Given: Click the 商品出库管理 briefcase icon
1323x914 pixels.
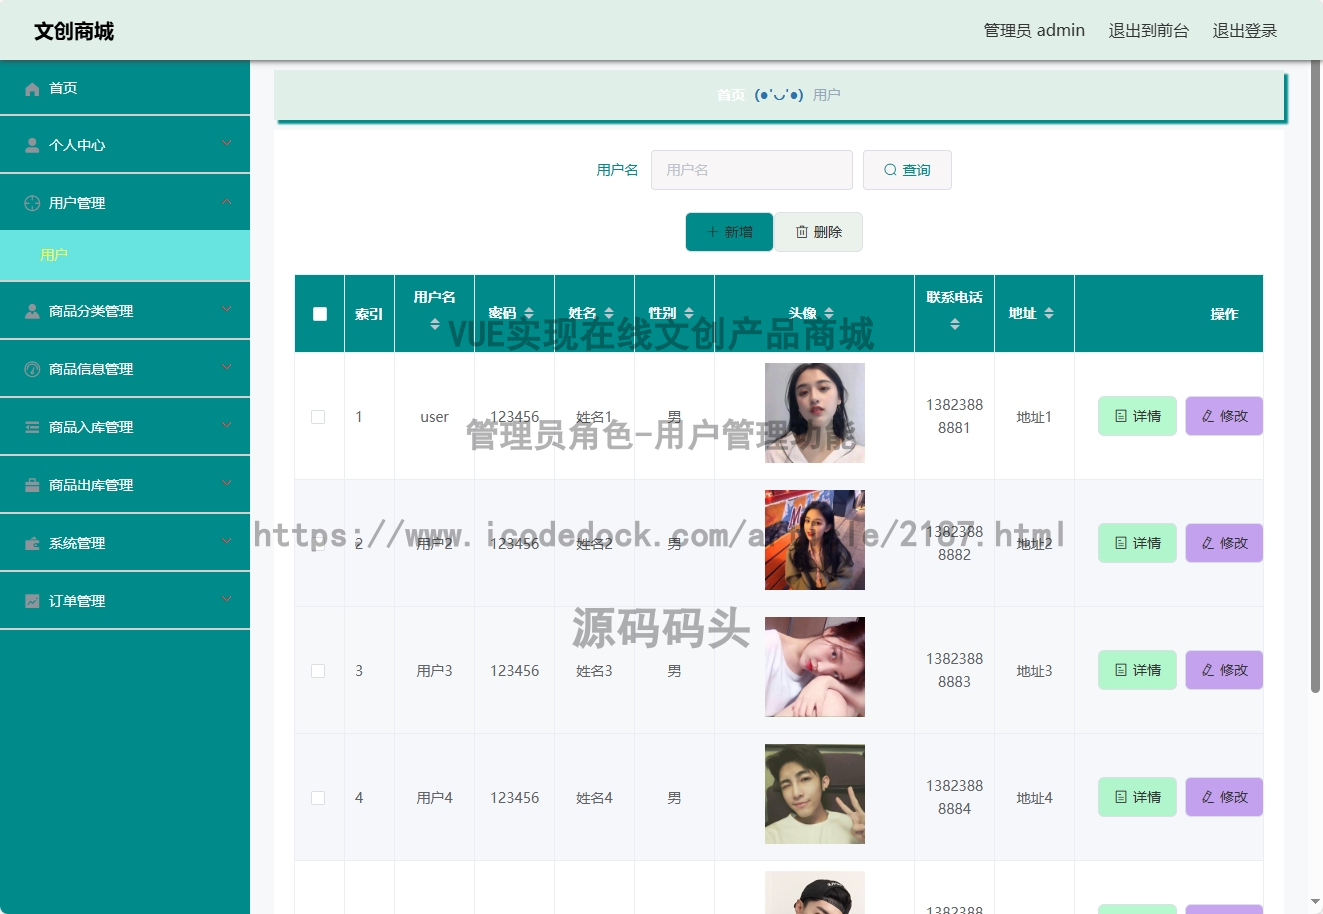Looking at the screenshot, I should click(32, 485).
